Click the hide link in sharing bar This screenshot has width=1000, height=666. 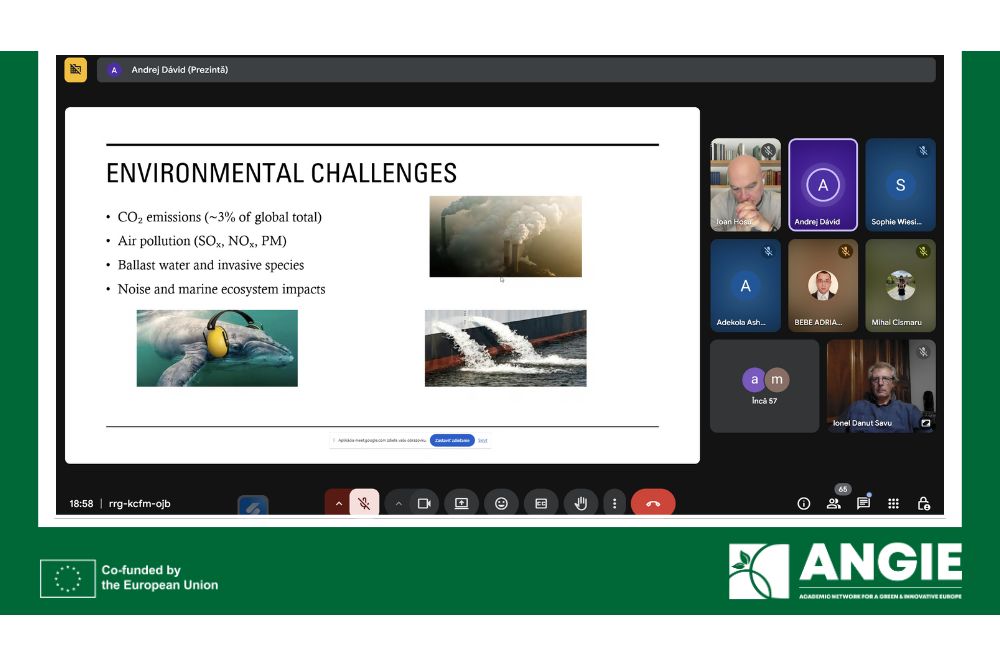(x=483, y=440)
